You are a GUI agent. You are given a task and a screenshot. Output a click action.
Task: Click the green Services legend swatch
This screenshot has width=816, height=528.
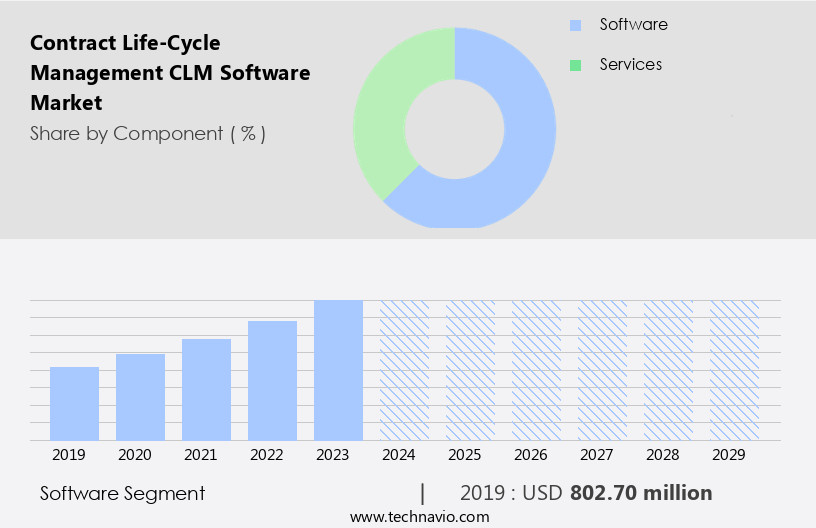[x=575, y=65]
